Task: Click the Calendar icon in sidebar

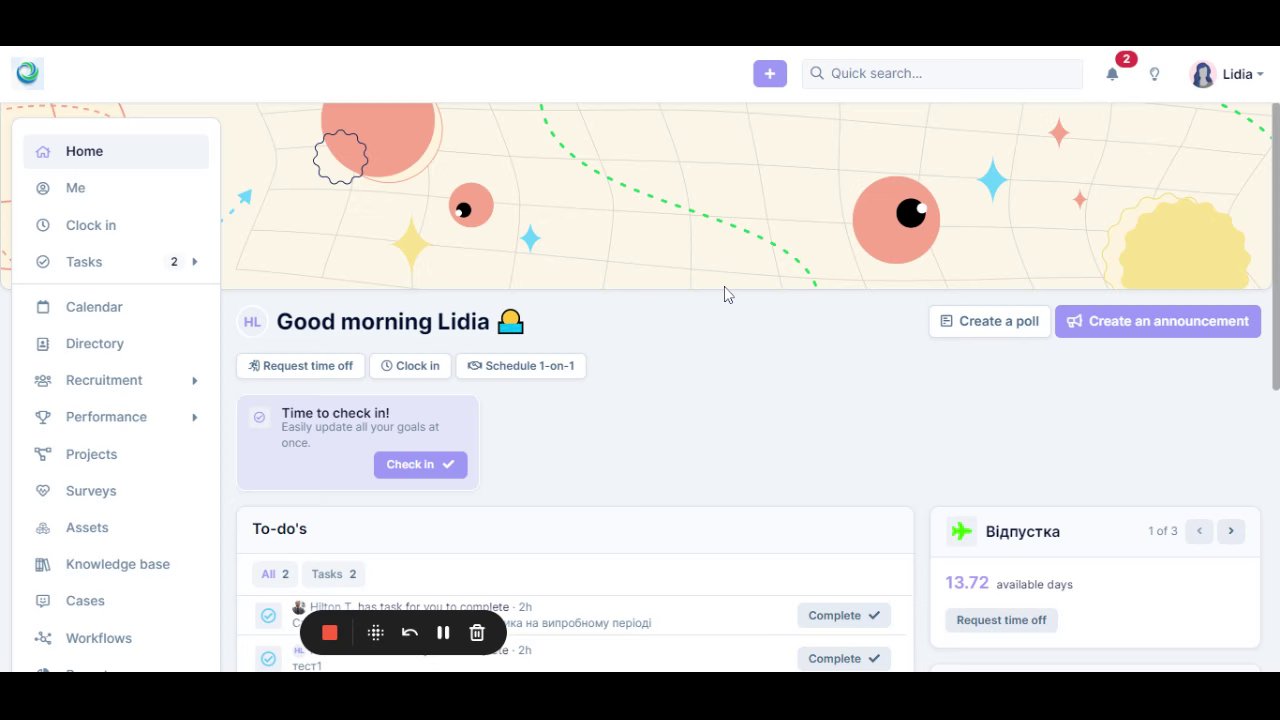Action: tap(43, 307)
